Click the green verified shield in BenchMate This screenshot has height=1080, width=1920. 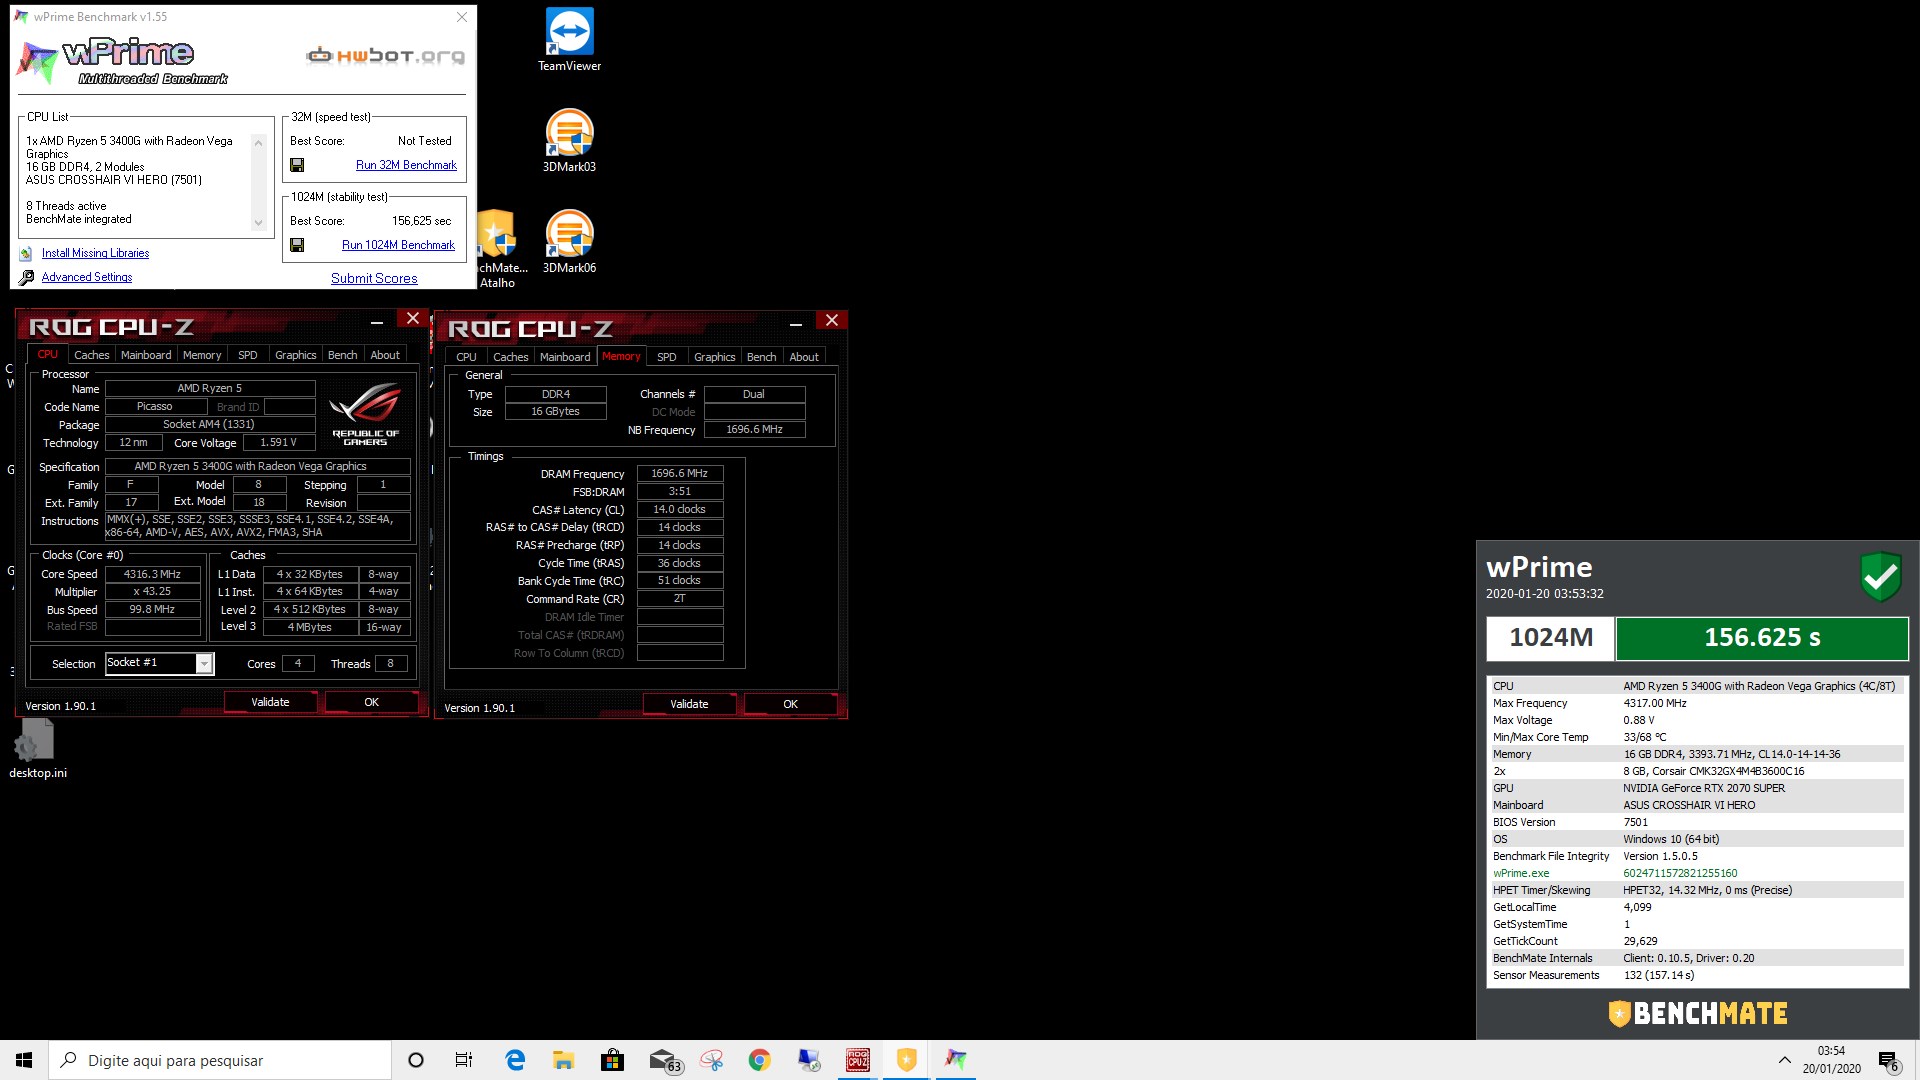coord(1880,577)
